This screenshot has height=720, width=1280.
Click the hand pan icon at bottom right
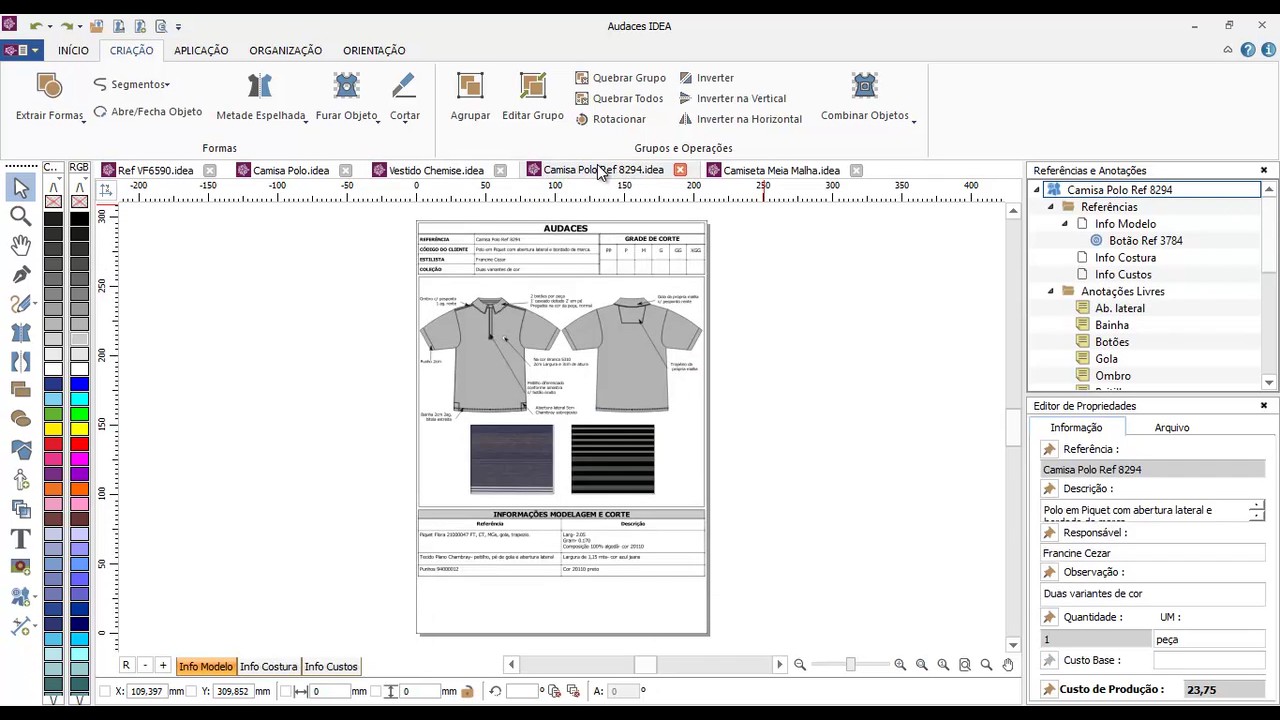click(x=1008, y=665)
